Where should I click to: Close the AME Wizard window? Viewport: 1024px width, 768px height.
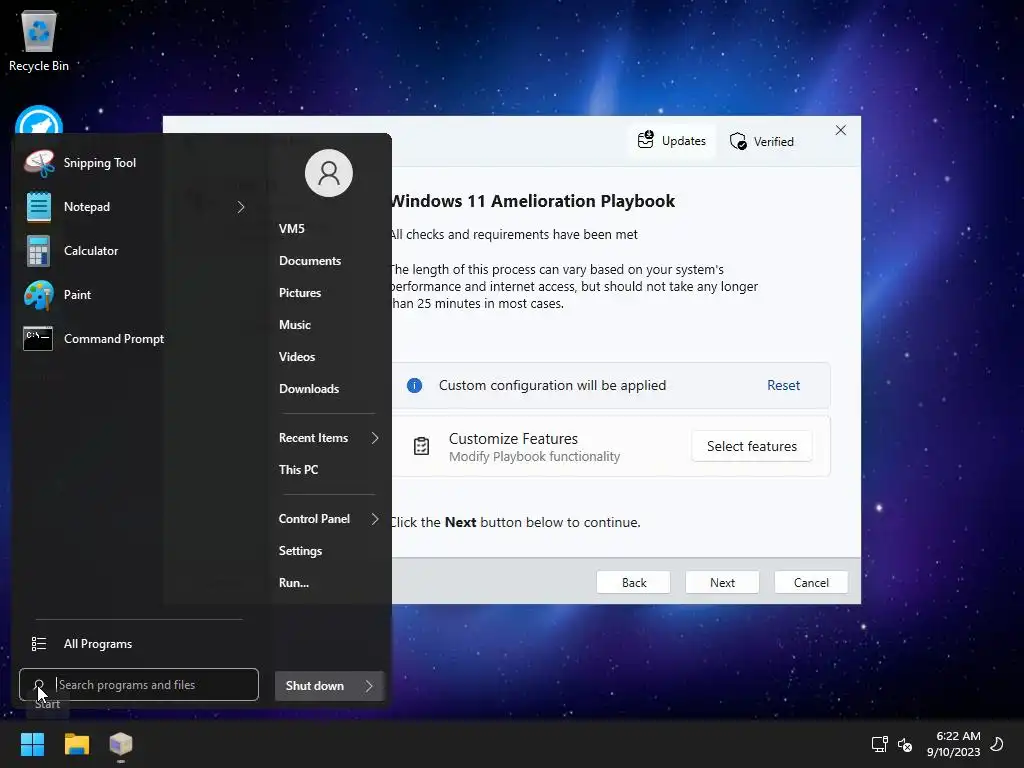tap(840, 131)
